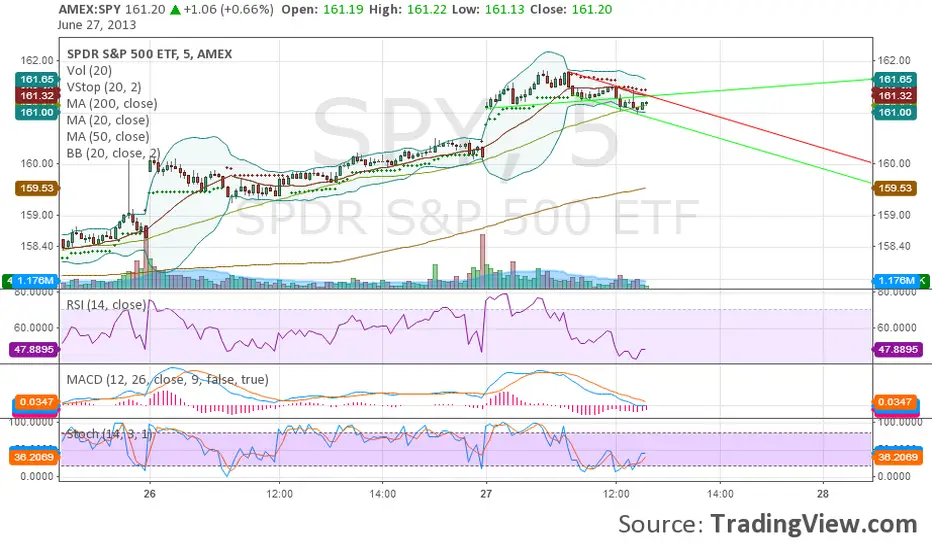The image size is (932, 550).
Task: Select the SPDR S&P 500 ETF, 5, AMEX legend title
Action: [149, 54]
